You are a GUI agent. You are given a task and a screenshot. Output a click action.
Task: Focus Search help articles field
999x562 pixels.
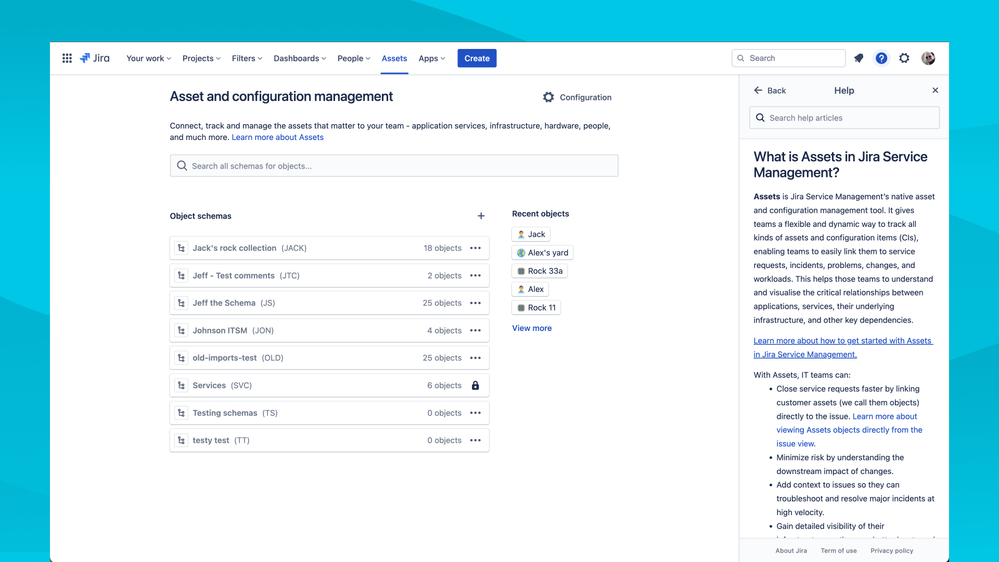(844, 118)
